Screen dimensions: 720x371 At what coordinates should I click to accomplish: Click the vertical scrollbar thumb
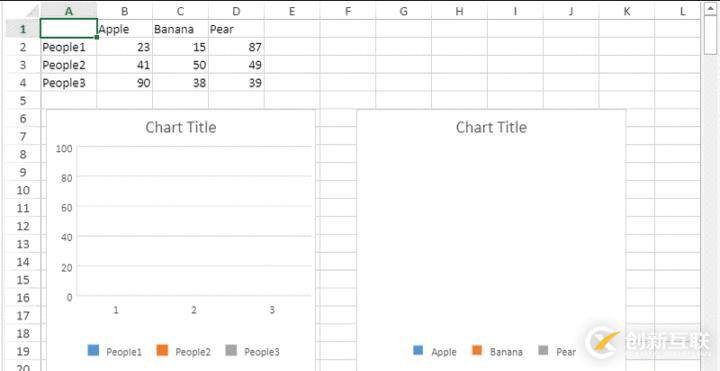(709, 36)
